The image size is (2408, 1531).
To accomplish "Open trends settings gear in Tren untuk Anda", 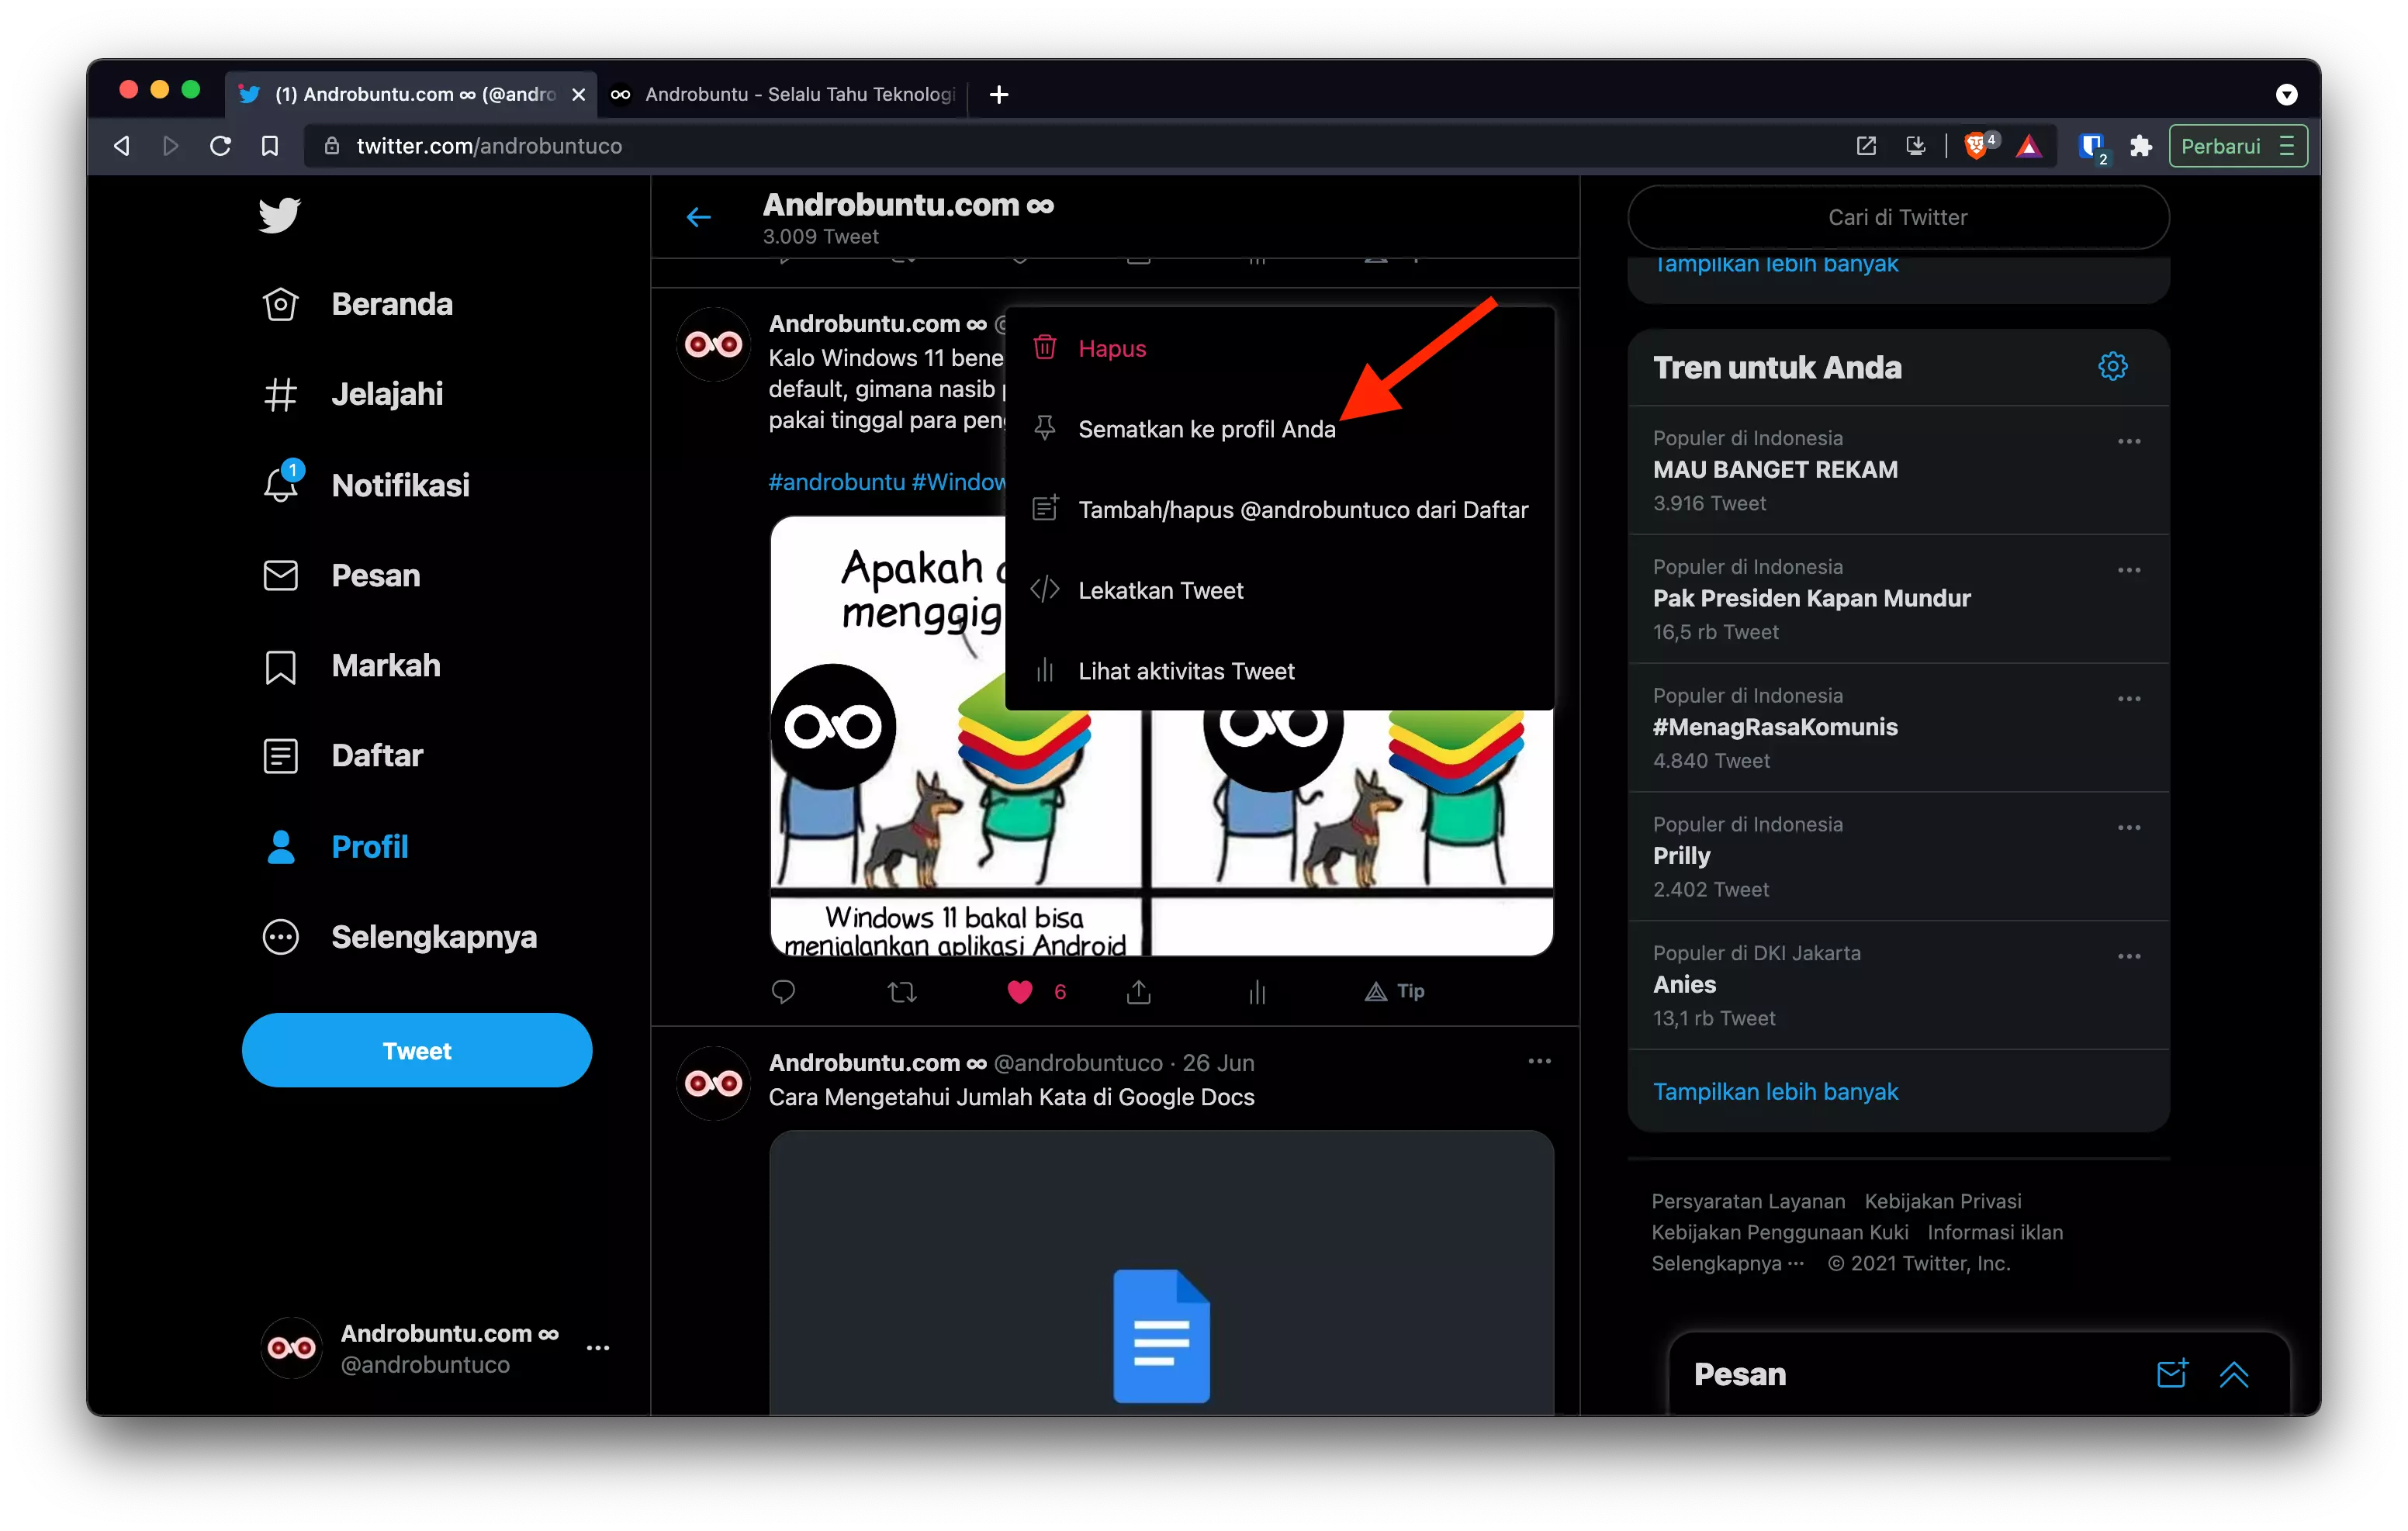I will (x=2113, y=366).
